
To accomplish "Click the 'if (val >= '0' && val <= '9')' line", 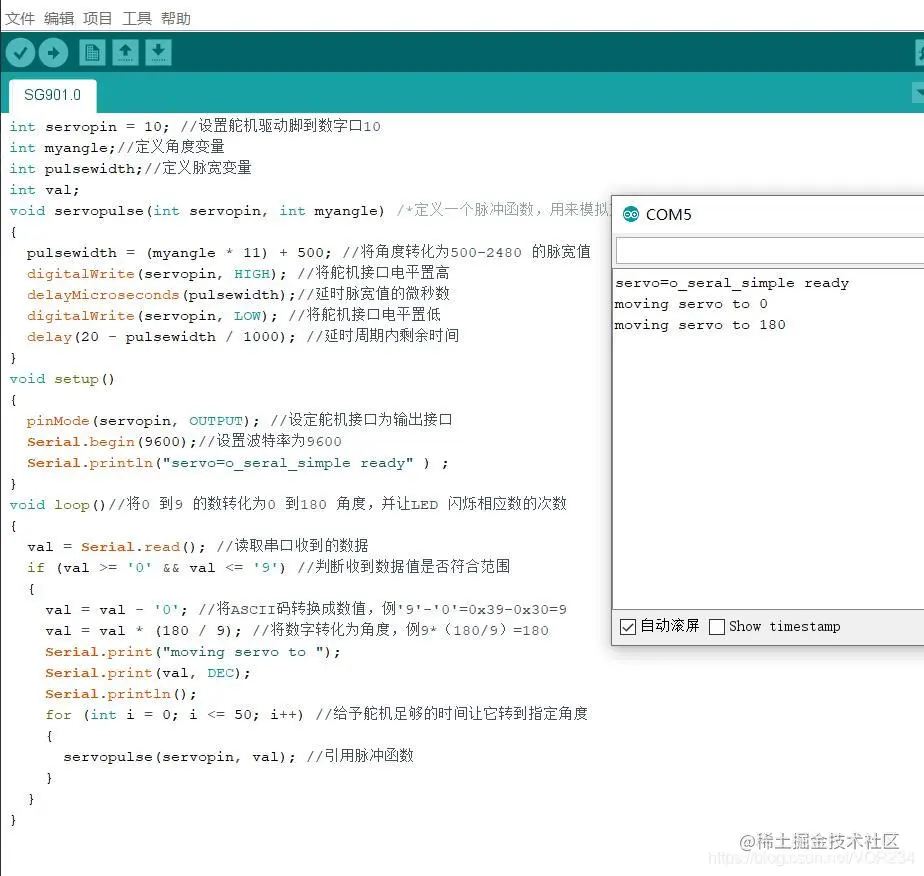I will click(268, 567).
